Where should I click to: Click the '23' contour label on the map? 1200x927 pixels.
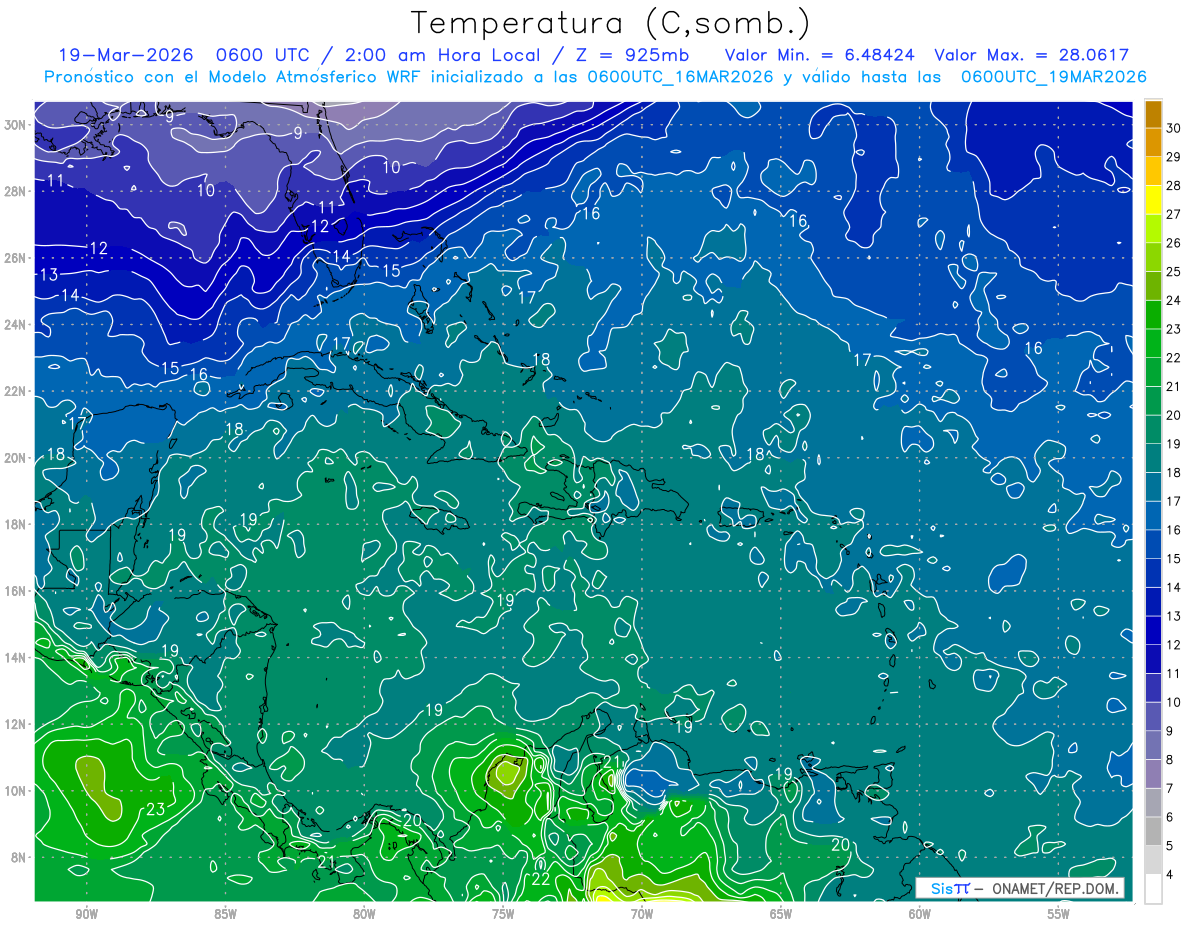coord(155,809)
